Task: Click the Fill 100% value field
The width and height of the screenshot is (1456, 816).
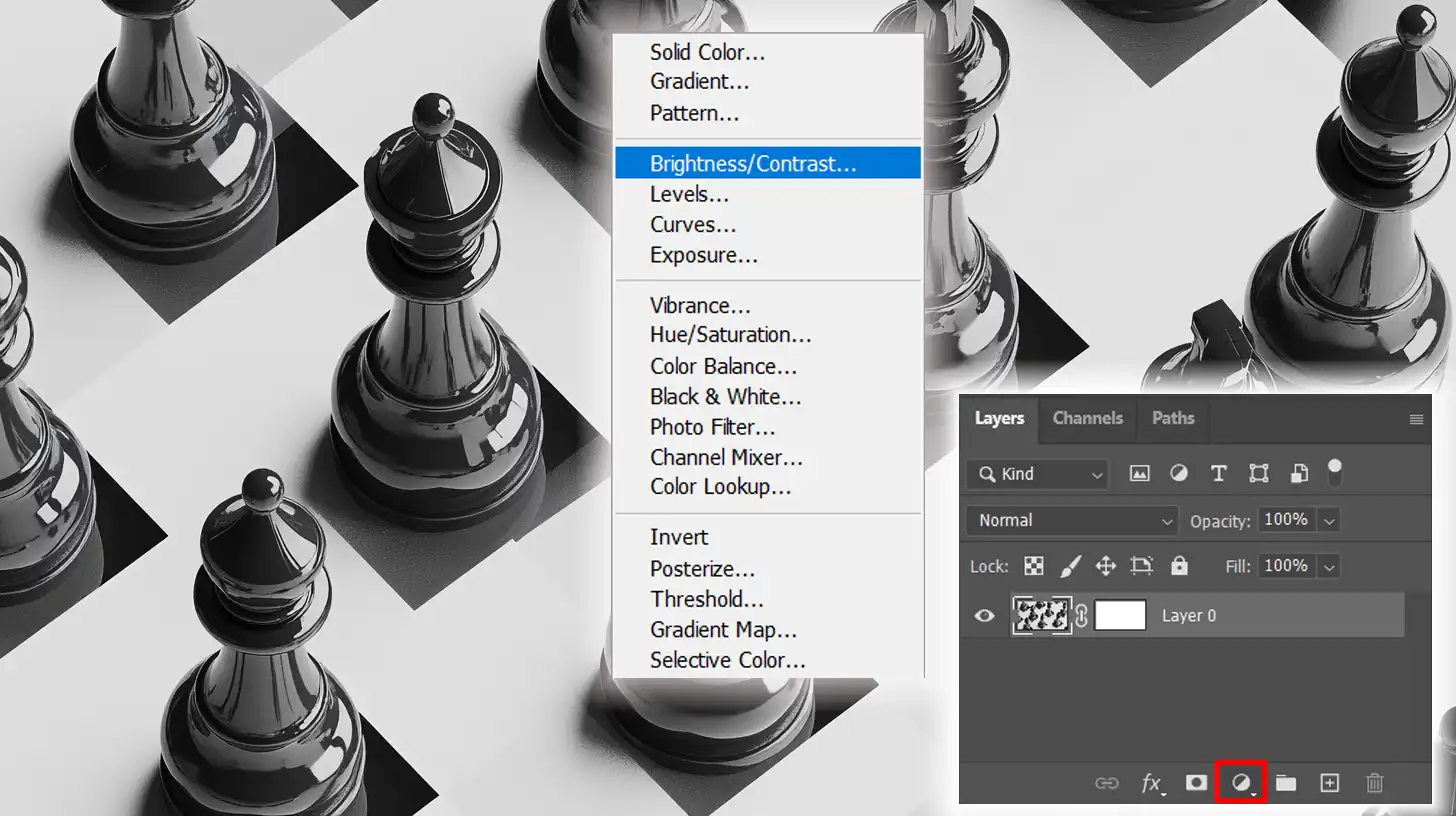Action: [x=1287, y=566]
